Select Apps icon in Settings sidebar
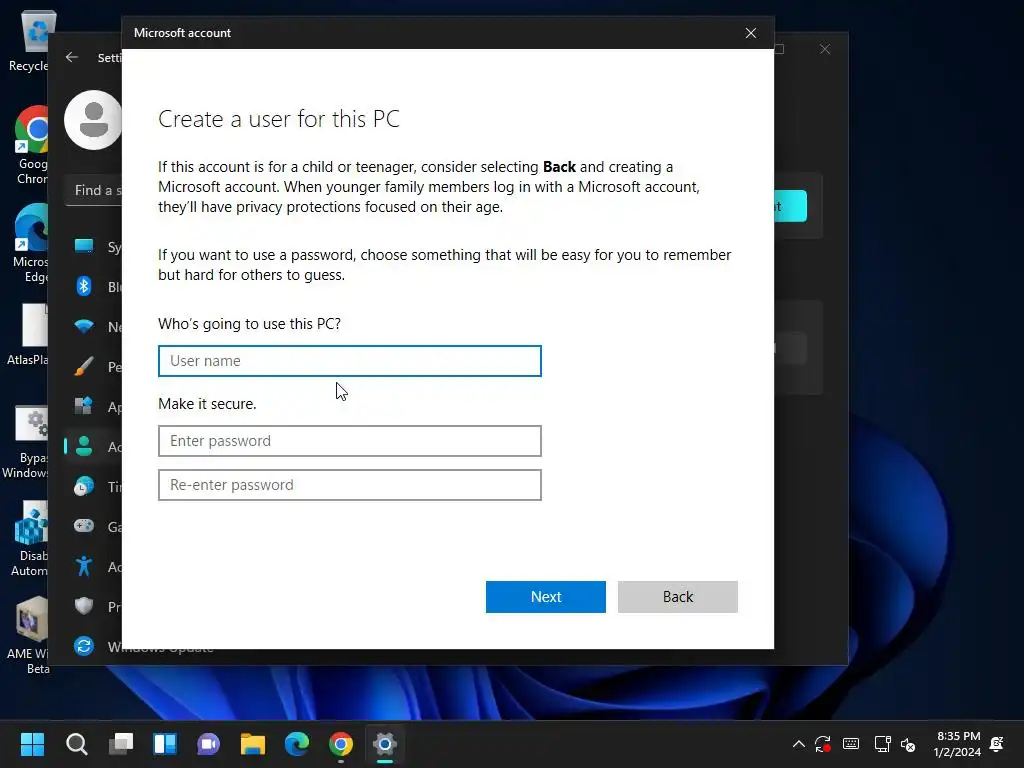The height and width of the screenshot is (768, 1024). pyautogui.click(x=84, y=406)
